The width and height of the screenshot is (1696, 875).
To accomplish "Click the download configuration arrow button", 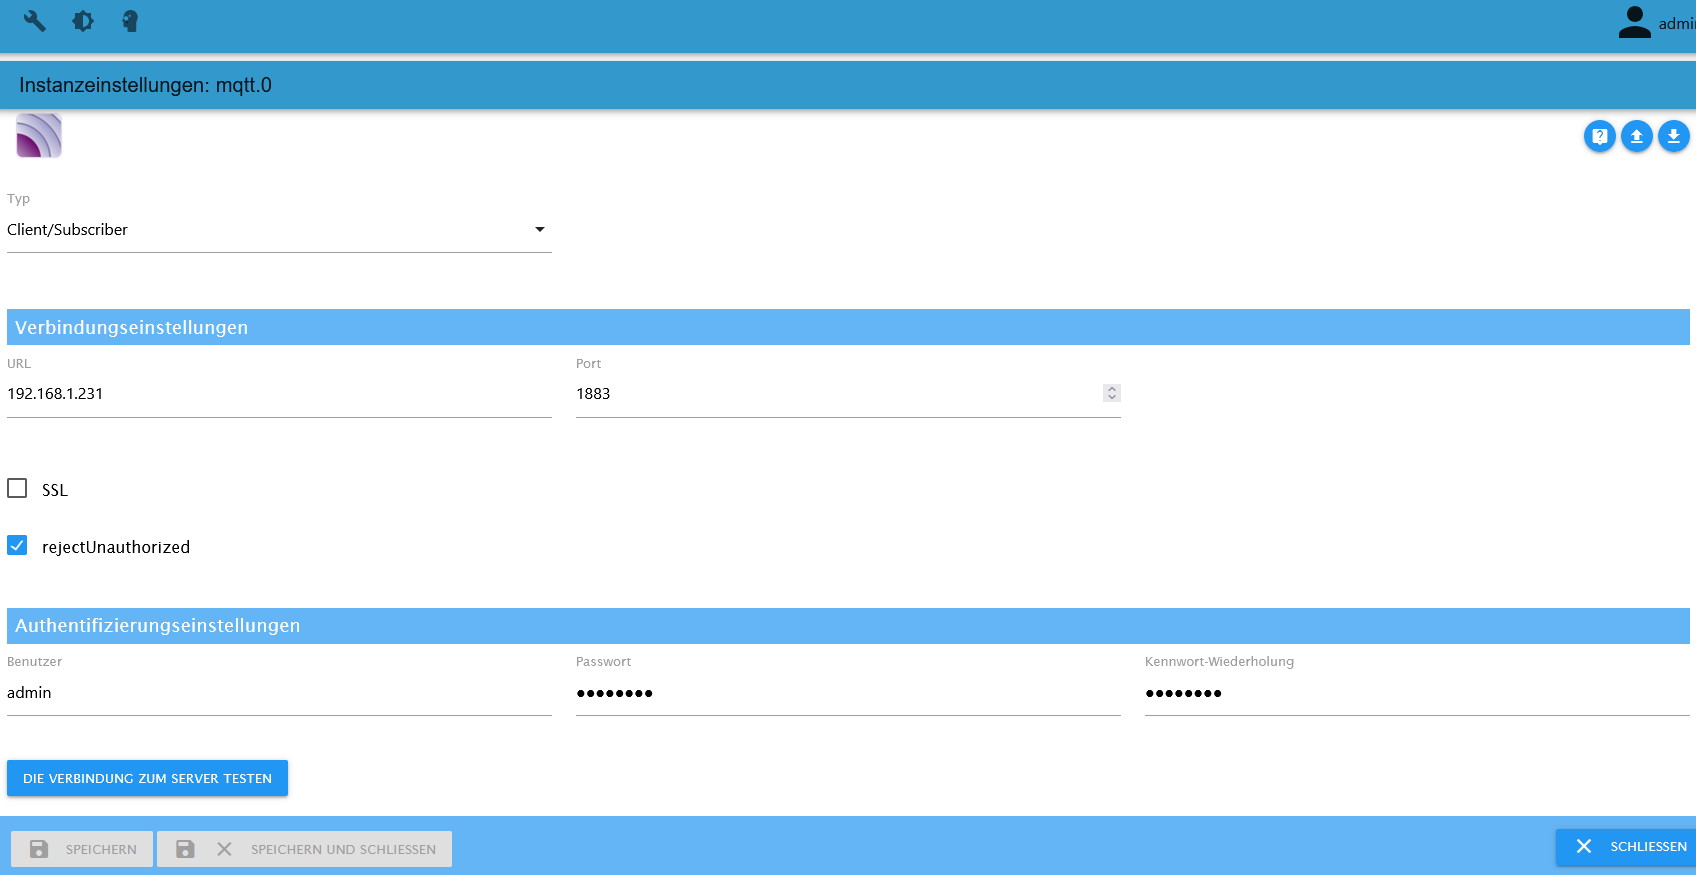I will (x=1673, y=136).
